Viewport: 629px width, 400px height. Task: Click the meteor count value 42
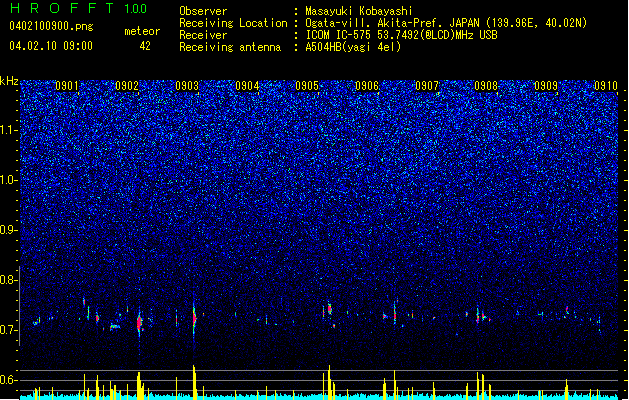point(145,46)
